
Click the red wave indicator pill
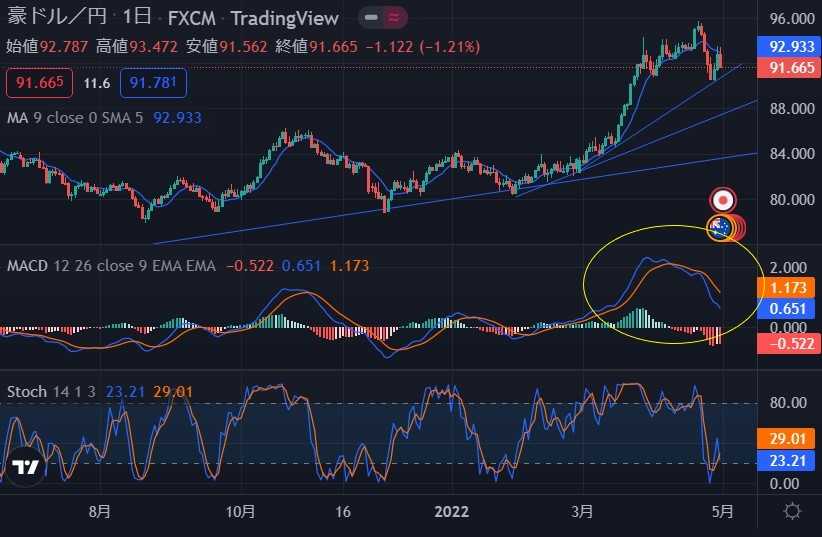pyautogui.click(x=394, y=18)
